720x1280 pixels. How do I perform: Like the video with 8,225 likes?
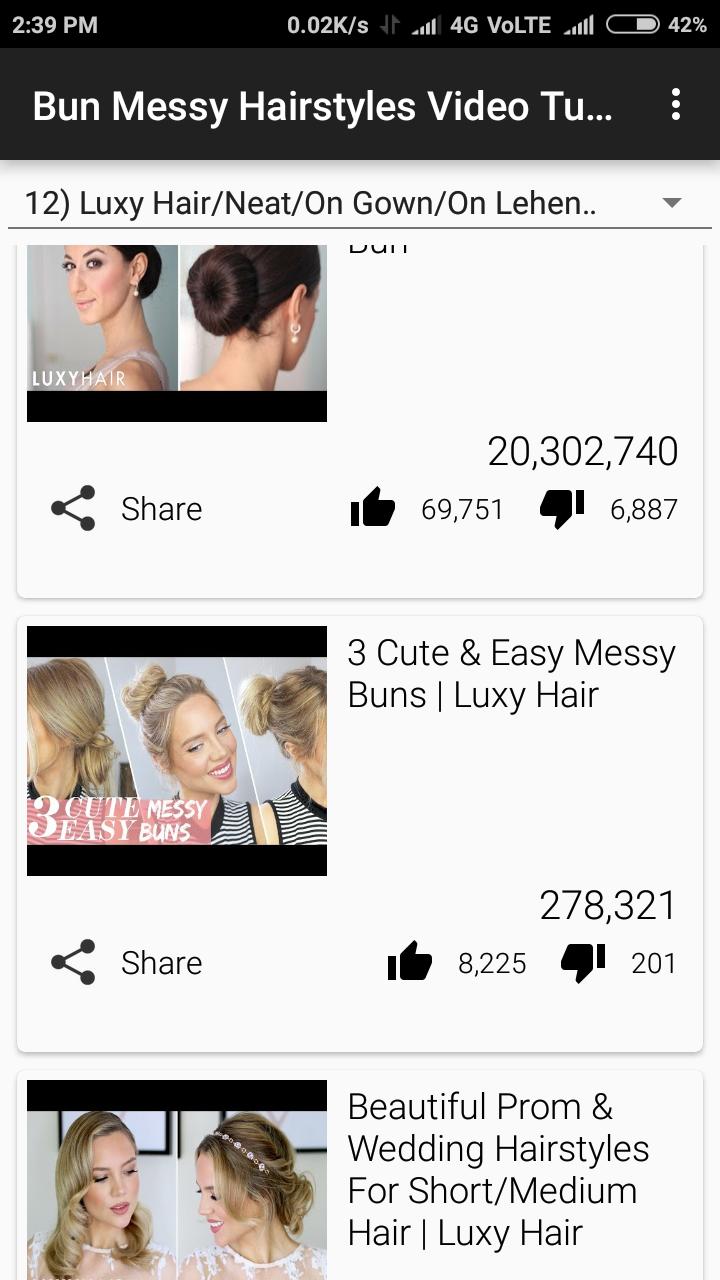410,962
